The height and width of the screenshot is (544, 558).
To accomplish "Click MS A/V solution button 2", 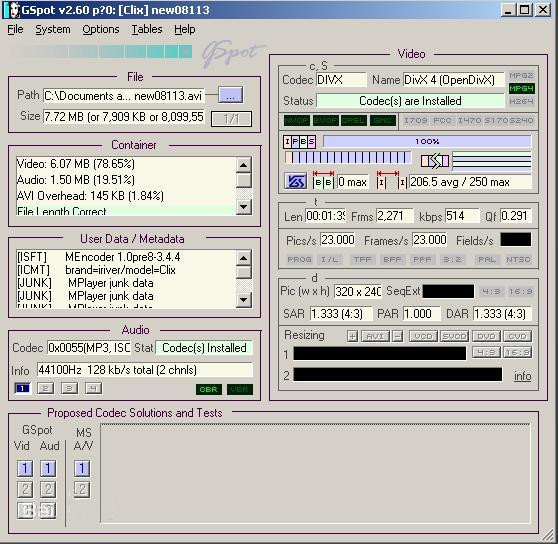I will click(82, 489).
